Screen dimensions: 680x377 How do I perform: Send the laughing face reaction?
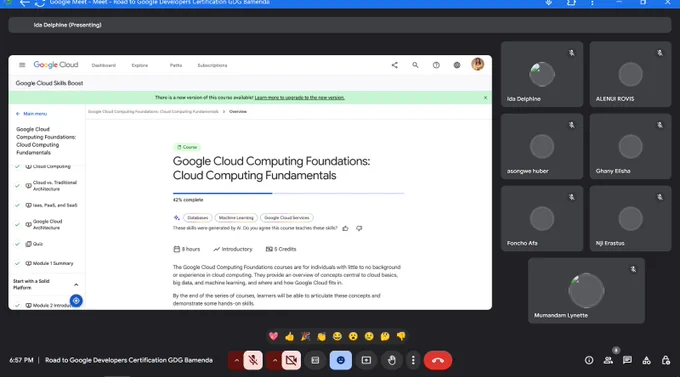point(337,336)
